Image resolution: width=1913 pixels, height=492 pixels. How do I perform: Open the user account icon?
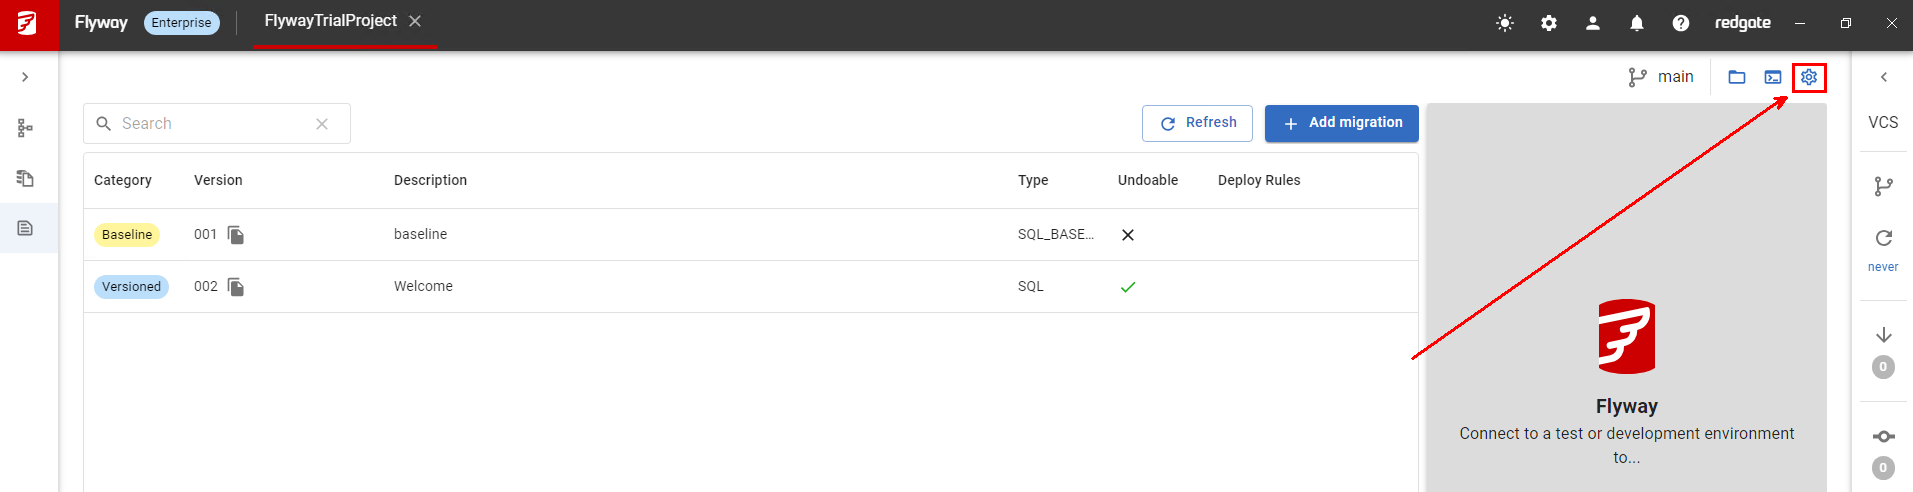[x=1593, y=23]
